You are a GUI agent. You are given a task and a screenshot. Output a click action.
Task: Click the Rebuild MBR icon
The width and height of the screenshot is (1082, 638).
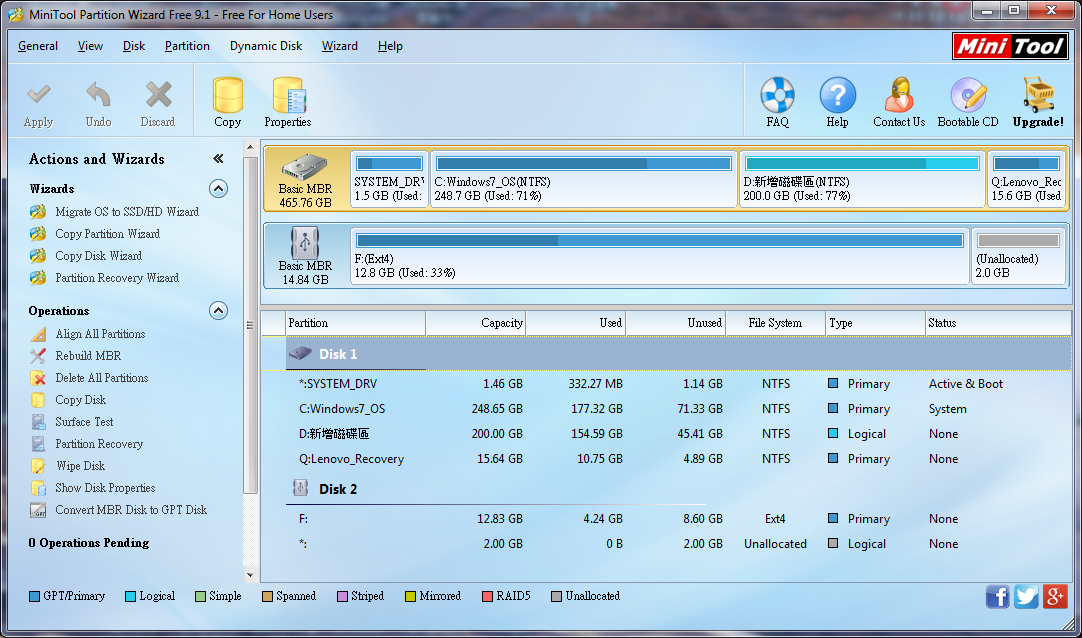click(38, 356)
